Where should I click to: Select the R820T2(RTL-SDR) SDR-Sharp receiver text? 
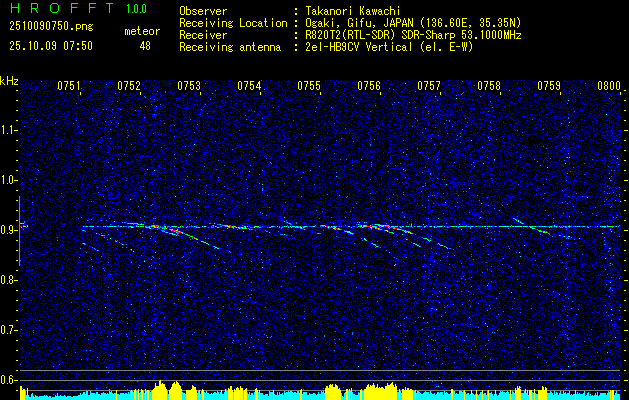(414, 35)
